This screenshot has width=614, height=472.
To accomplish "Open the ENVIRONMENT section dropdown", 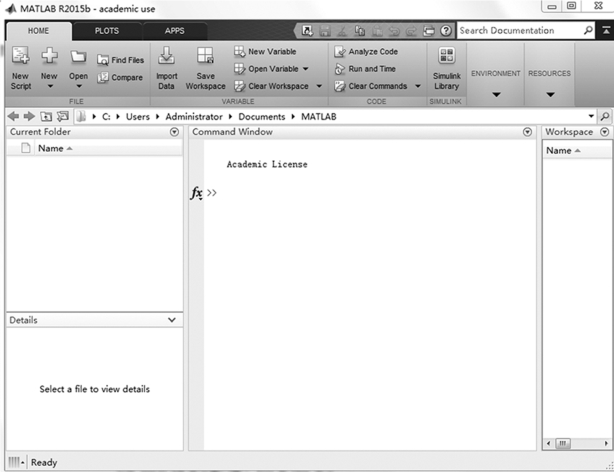I will coord(495,95).
